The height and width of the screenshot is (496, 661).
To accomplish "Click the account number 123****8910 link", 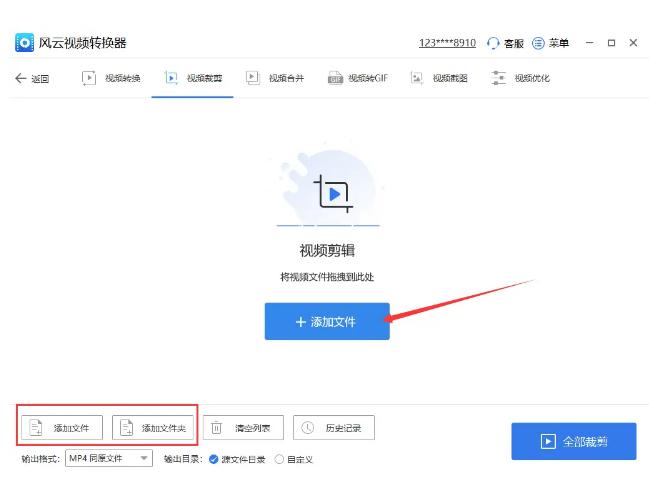I will coord(447,43).
